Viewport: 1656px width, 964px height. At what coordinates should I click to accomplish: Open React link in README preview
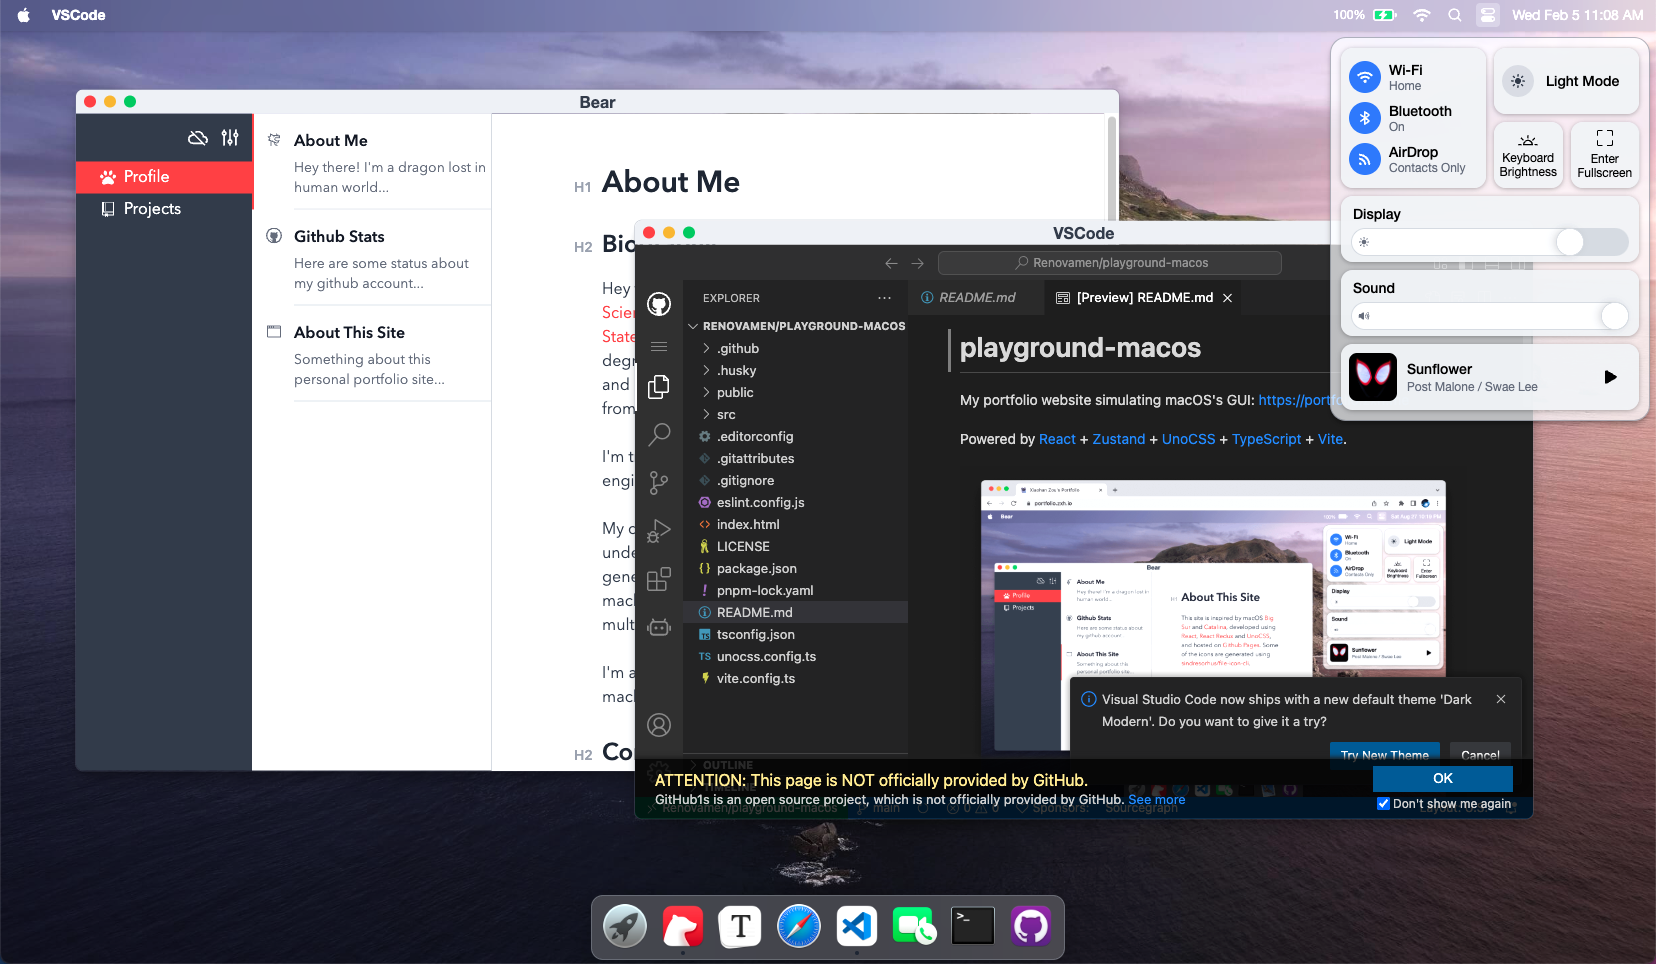point(1057,439)
